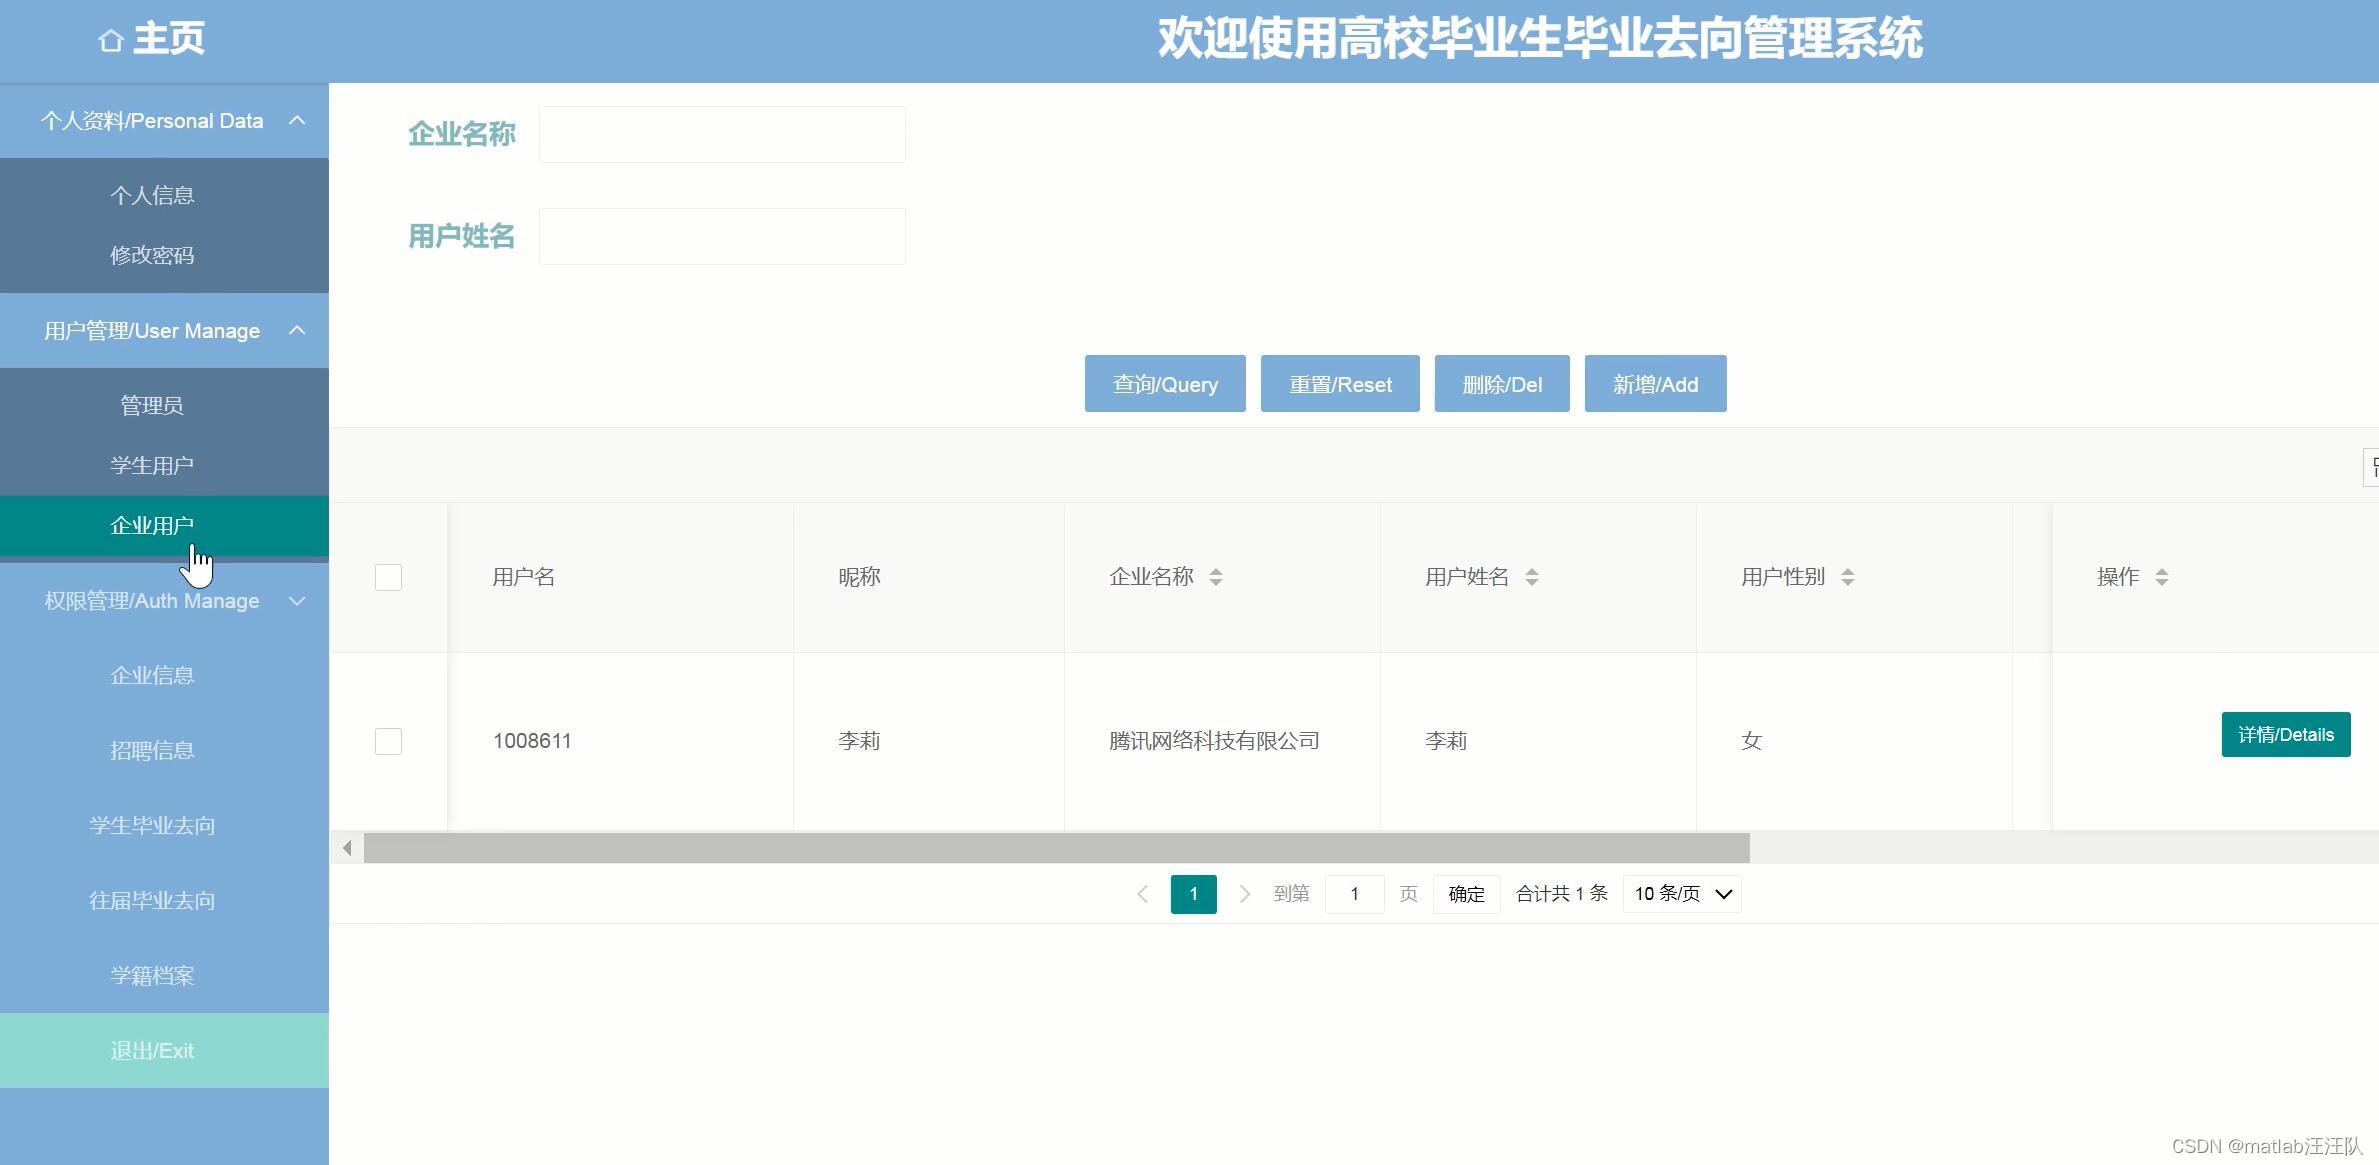Click the 查询/Query button
Image resolution: width=2379 pixels, height=1165 pixels.
(x=1164, y=384)
